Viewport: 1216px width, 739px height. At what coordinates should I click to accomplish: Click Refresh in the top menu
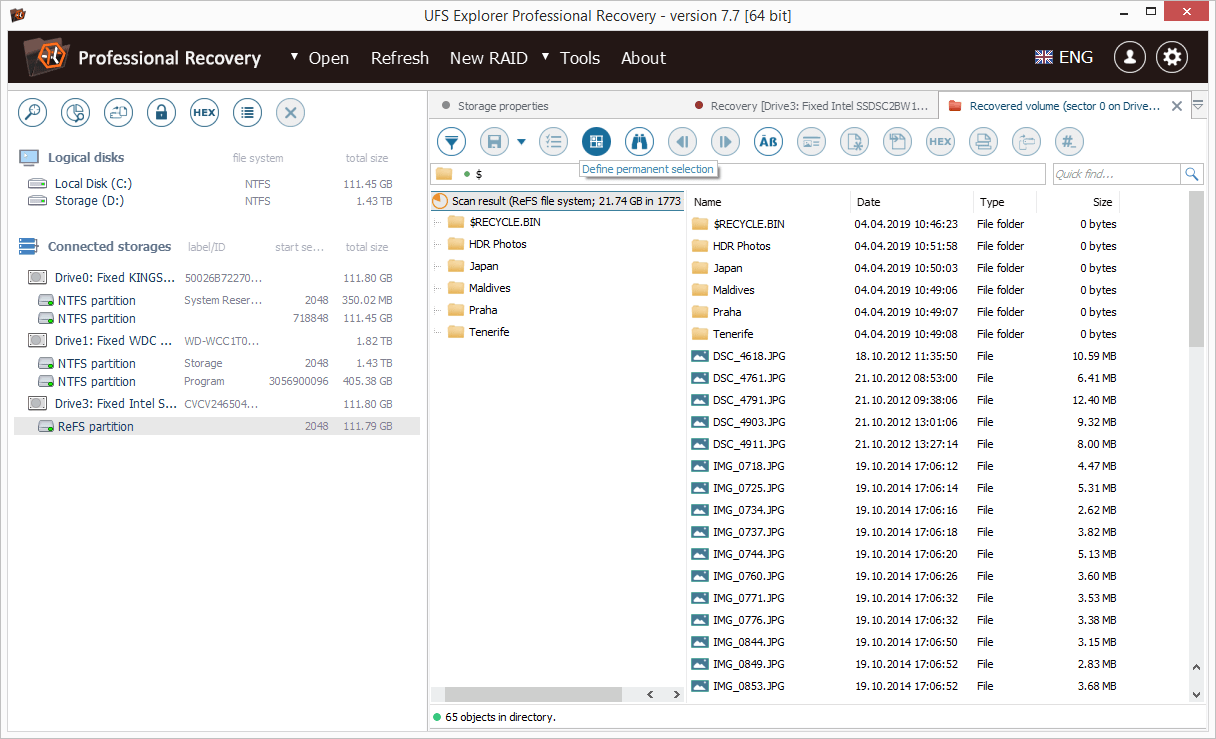point(400,58)
